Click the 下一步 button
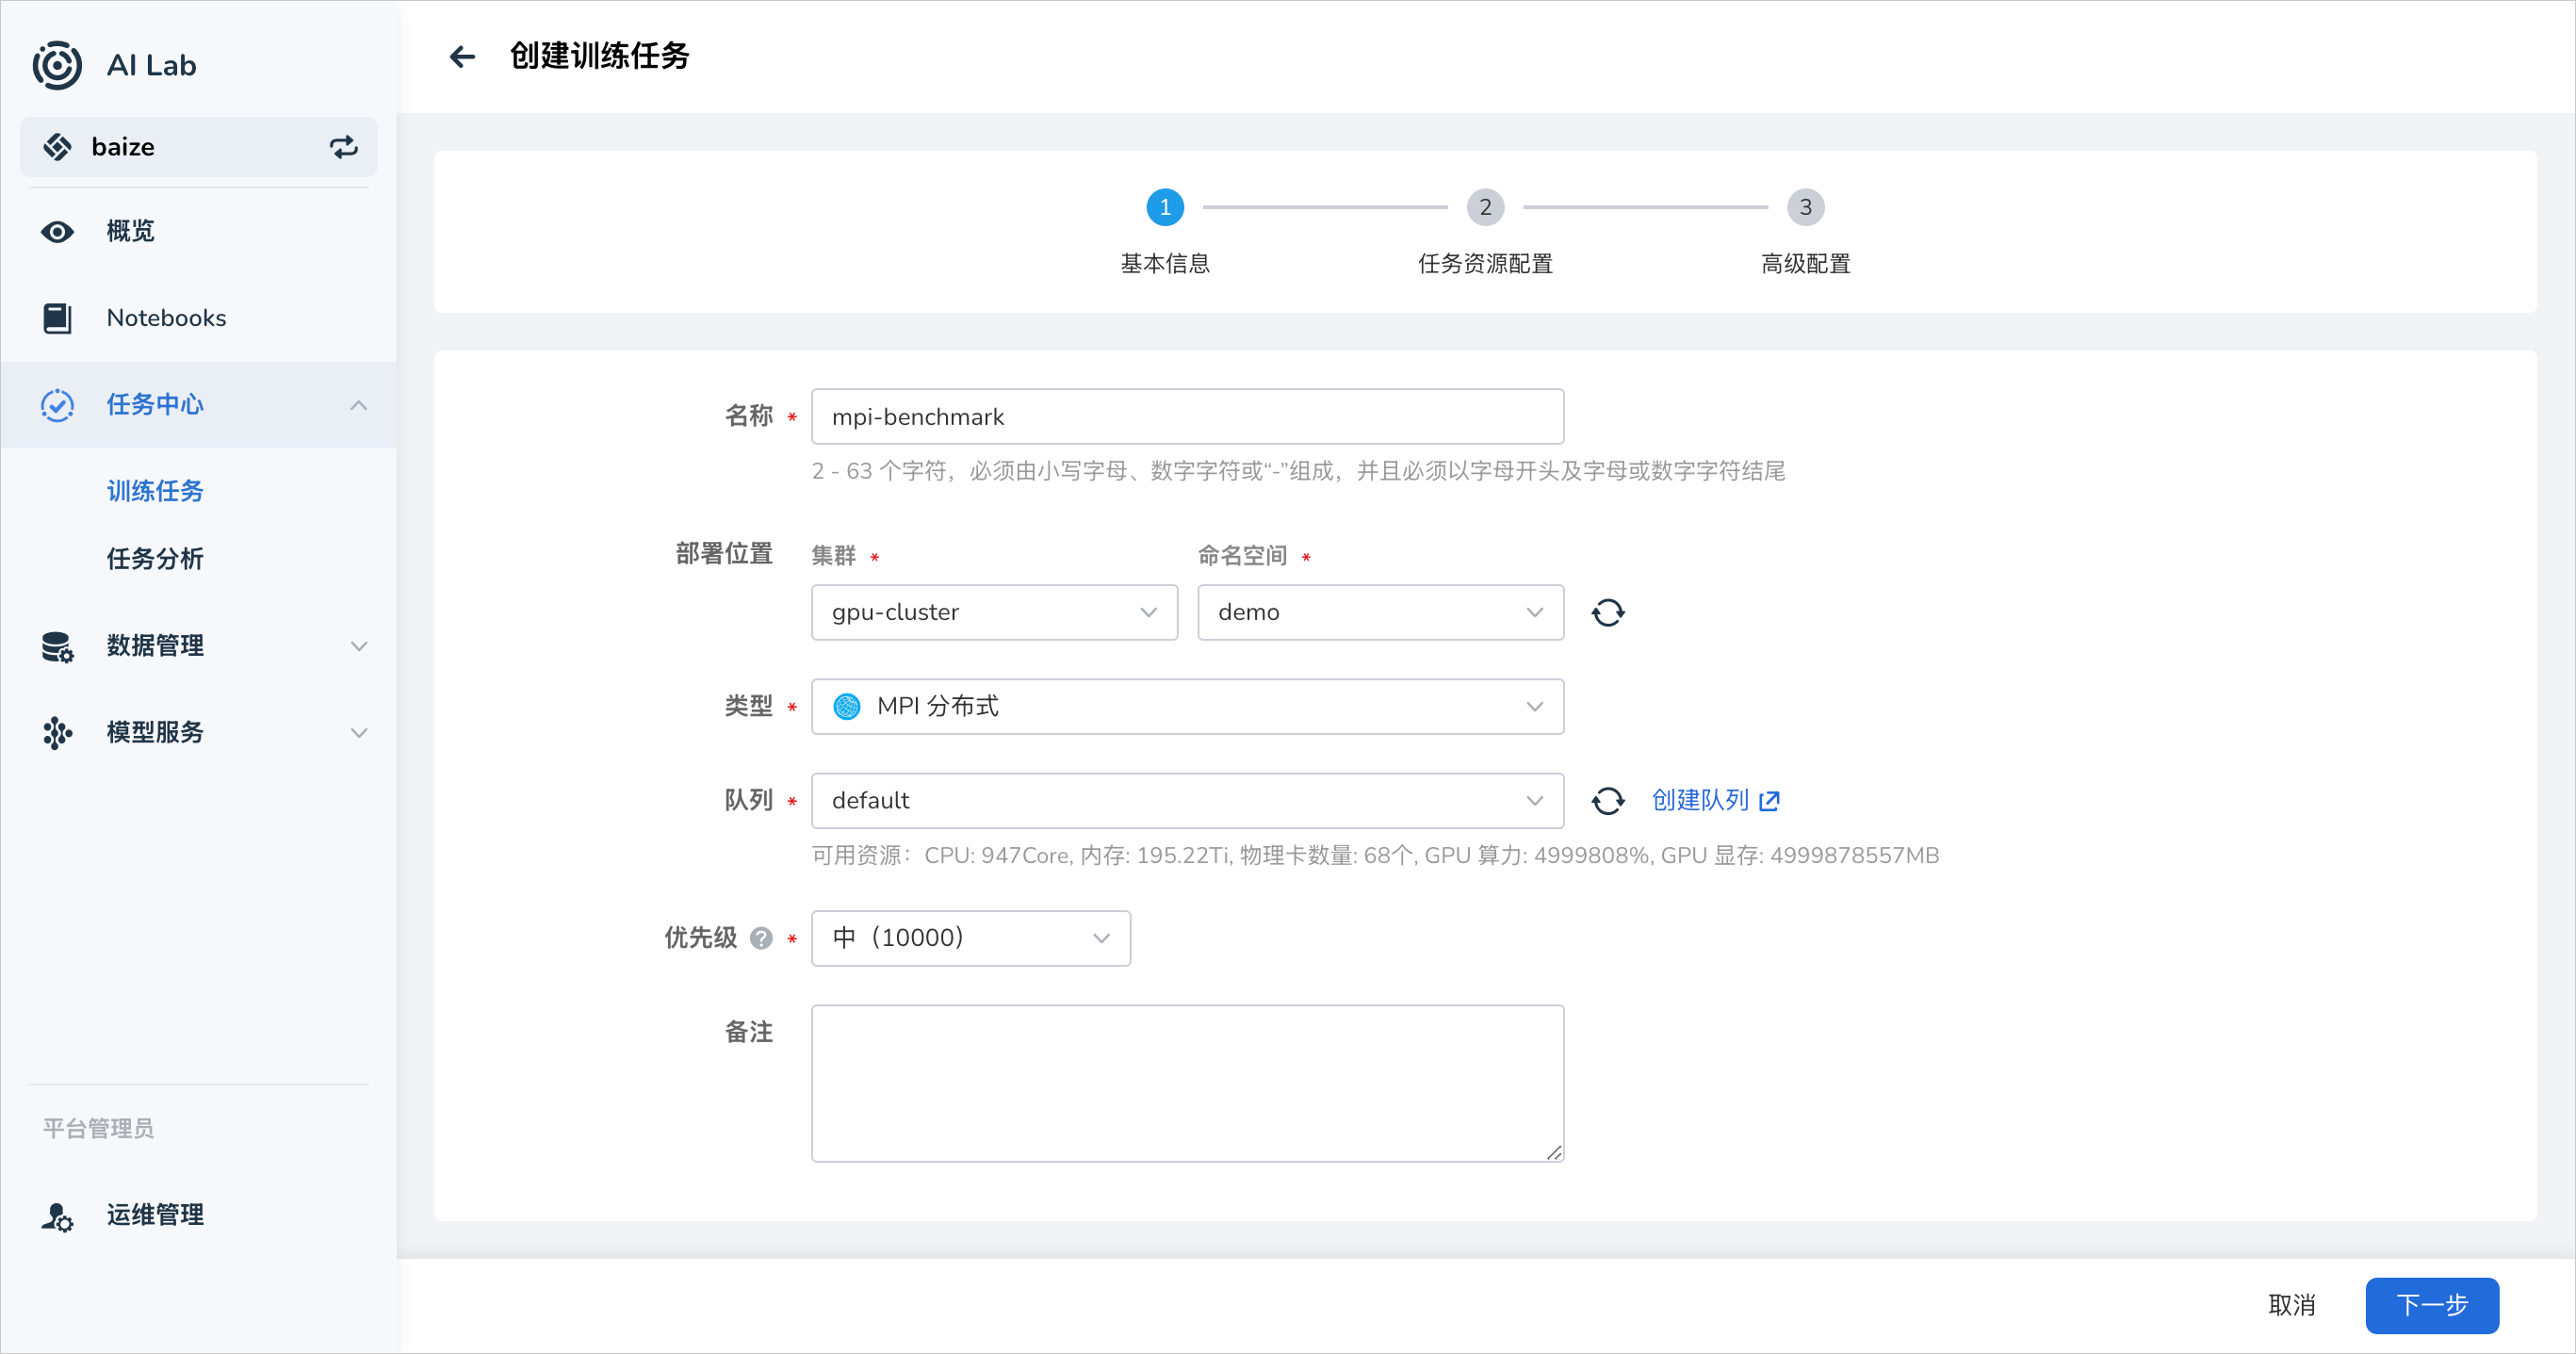Image resolution: width=2576 pixels, height=1354 pixels. 2431,1305
